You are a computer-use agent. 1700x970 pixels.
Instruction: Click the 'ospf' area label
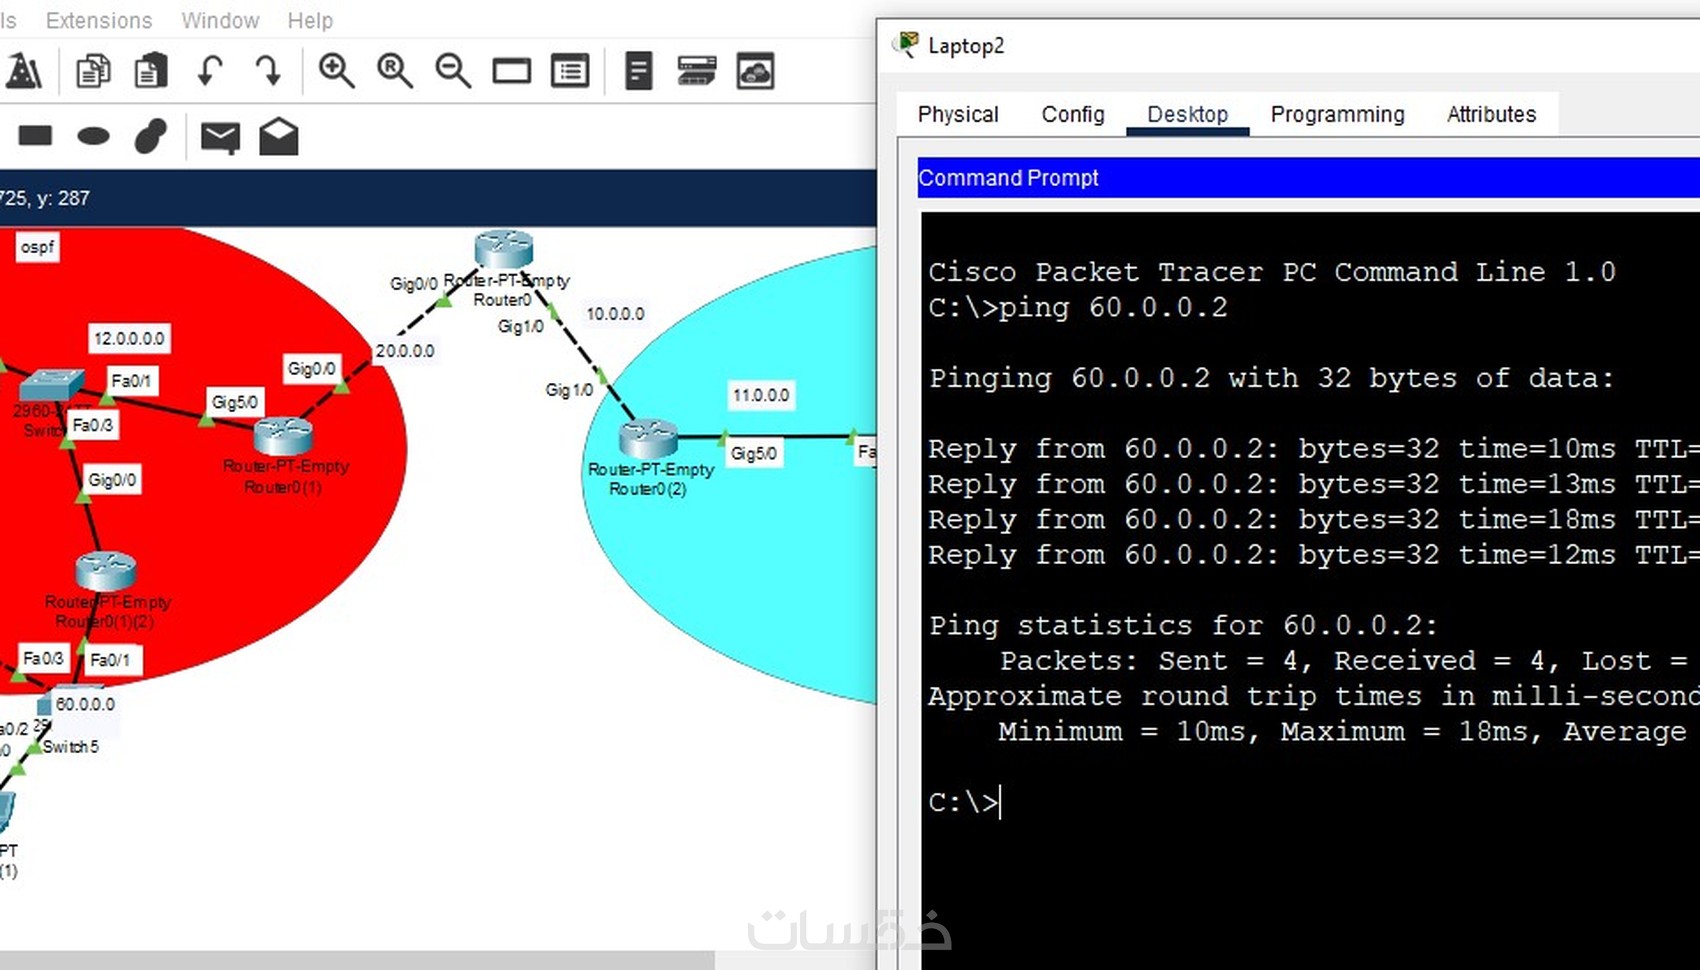coord(38,247)
